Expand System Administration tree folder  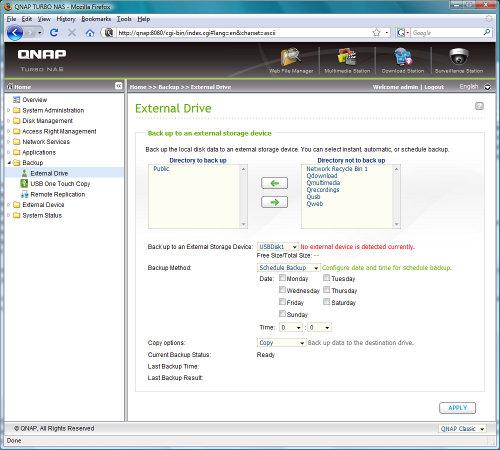pos(9,110)
